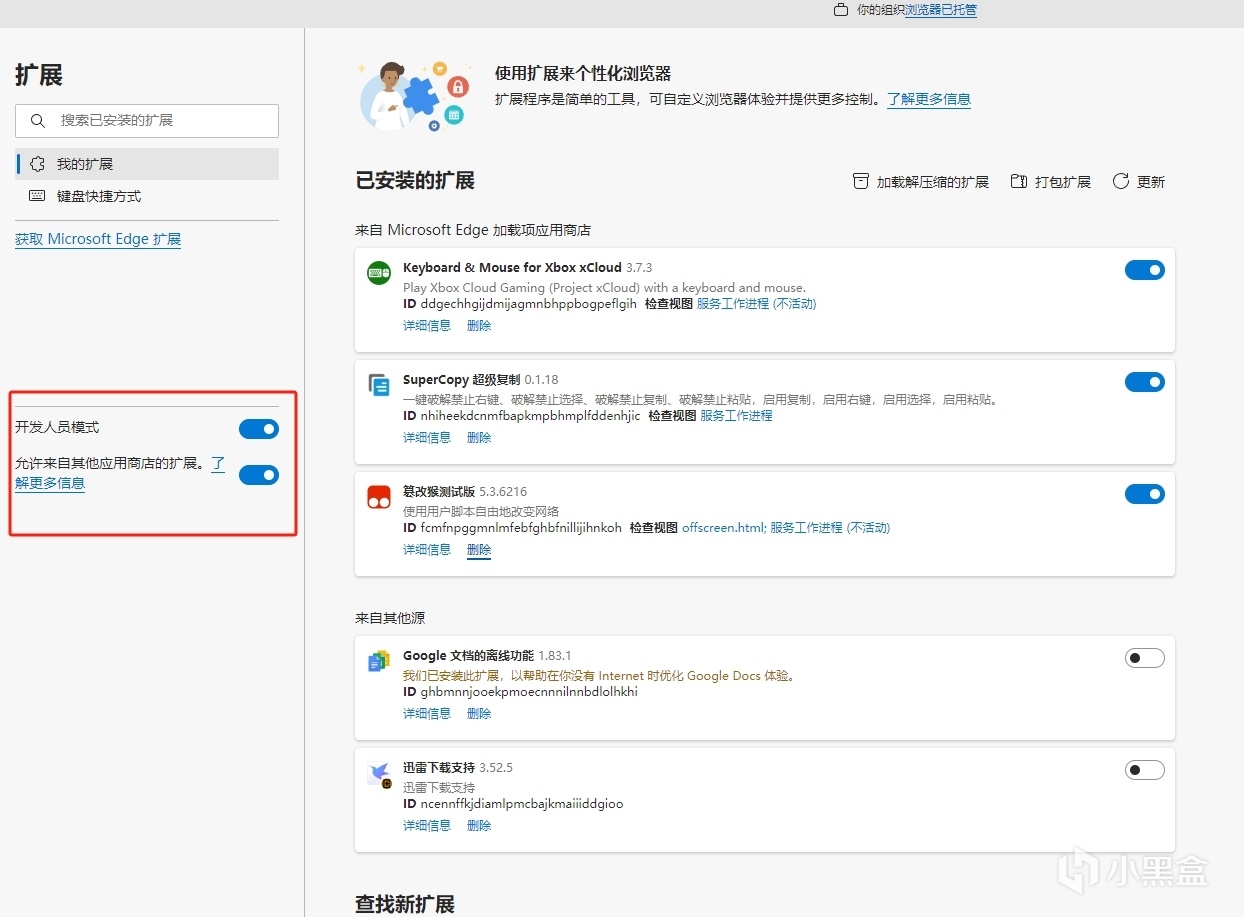Click the puzzle icon beside 我的扩展
1244x917 pixels.
[x=37, y=164]
